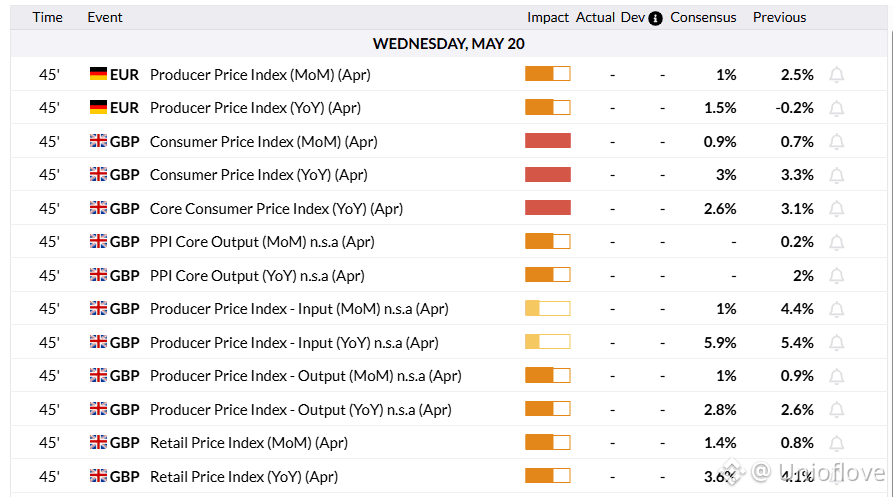Click red high-impact bar for CPI YoY
The image size is (893, 497).
[x=547, y=174]
